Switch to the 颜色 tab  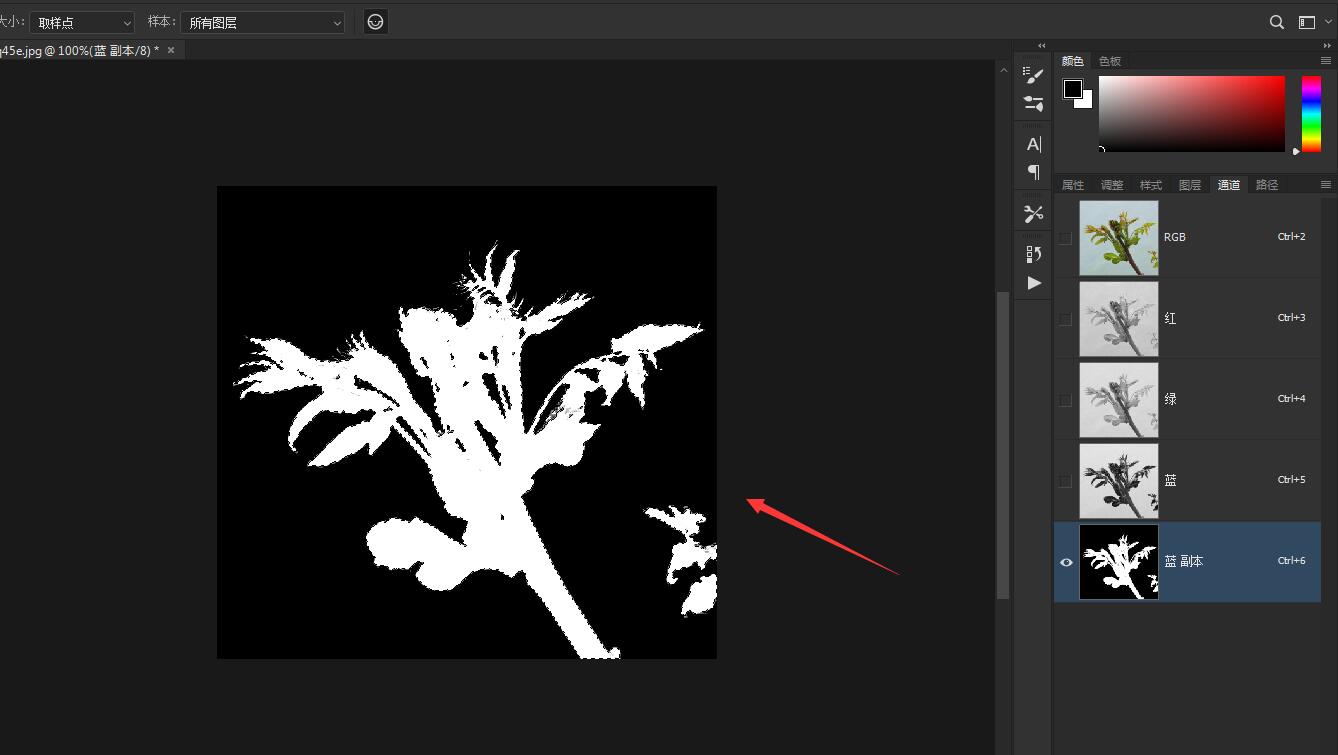click(1072, 61)
